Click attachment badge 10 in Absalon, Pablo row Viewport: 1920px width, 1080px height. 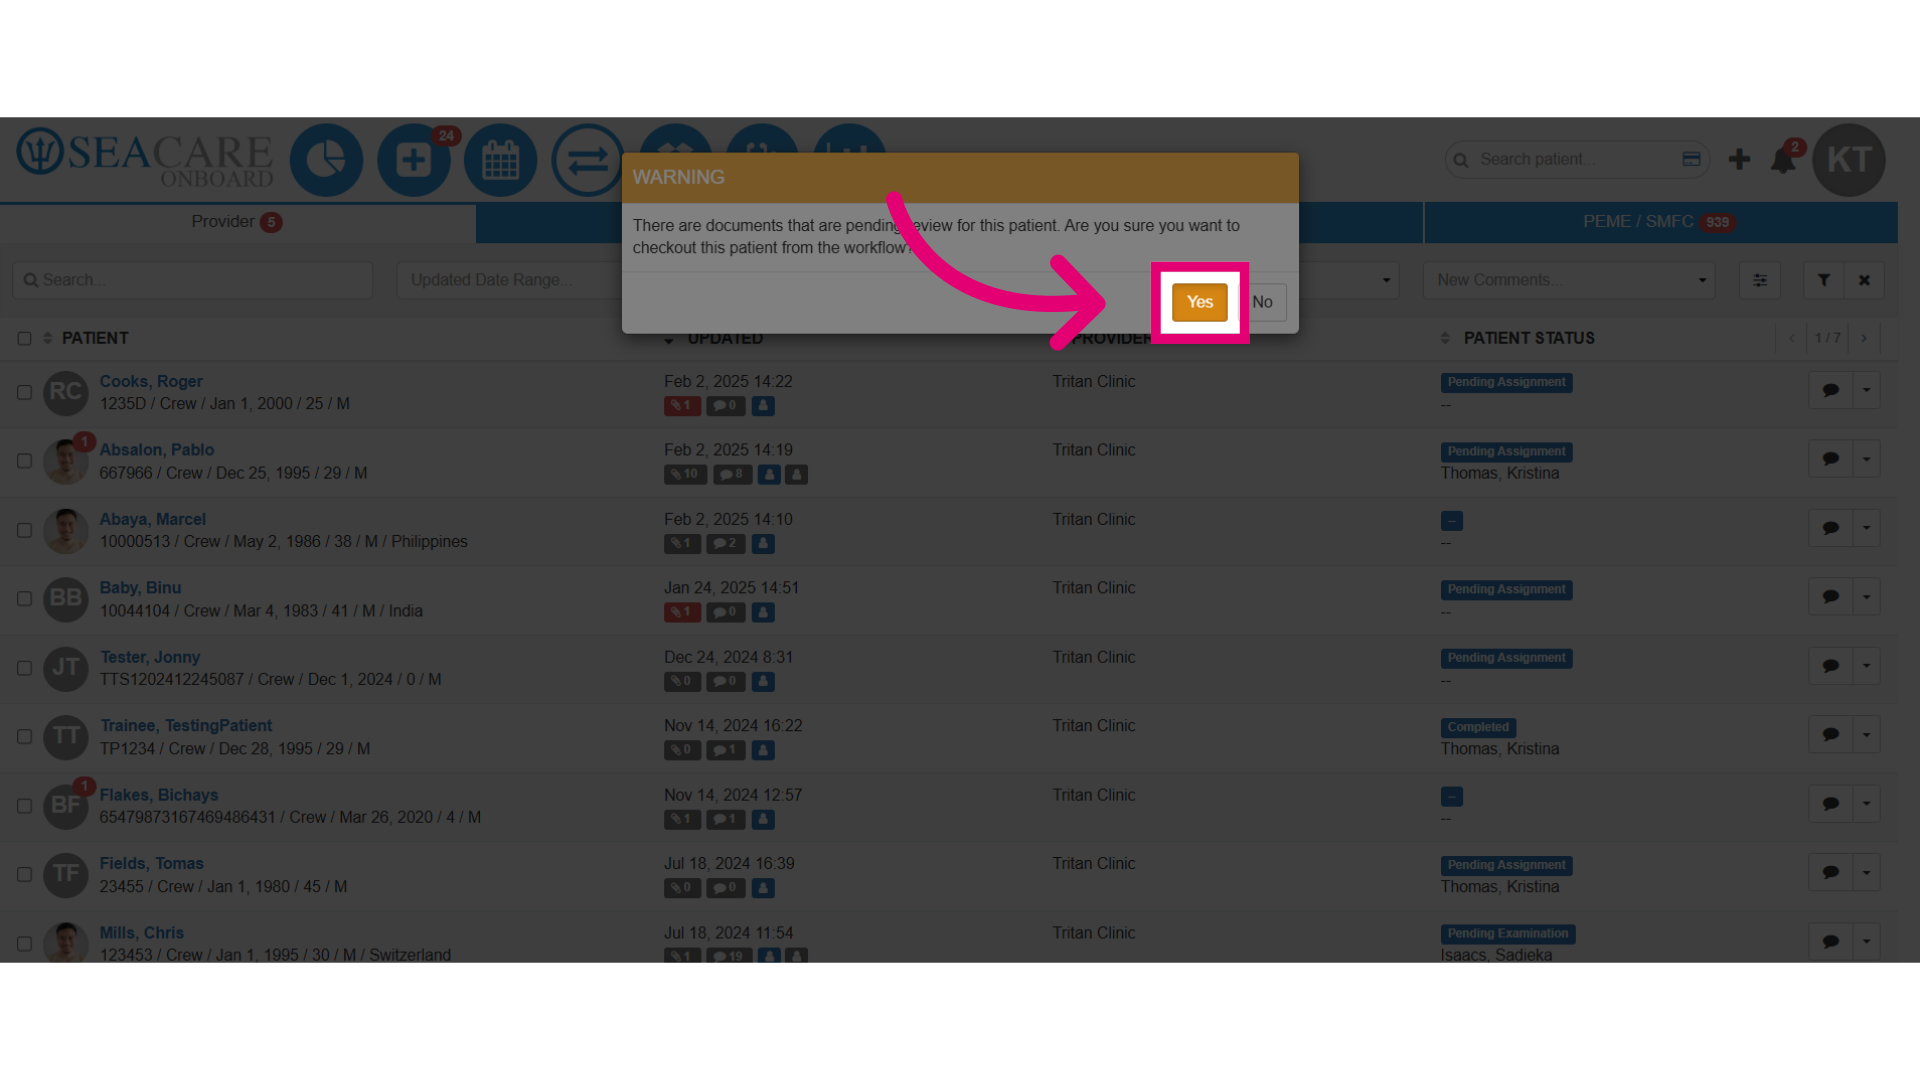click(x=685, y=475)
